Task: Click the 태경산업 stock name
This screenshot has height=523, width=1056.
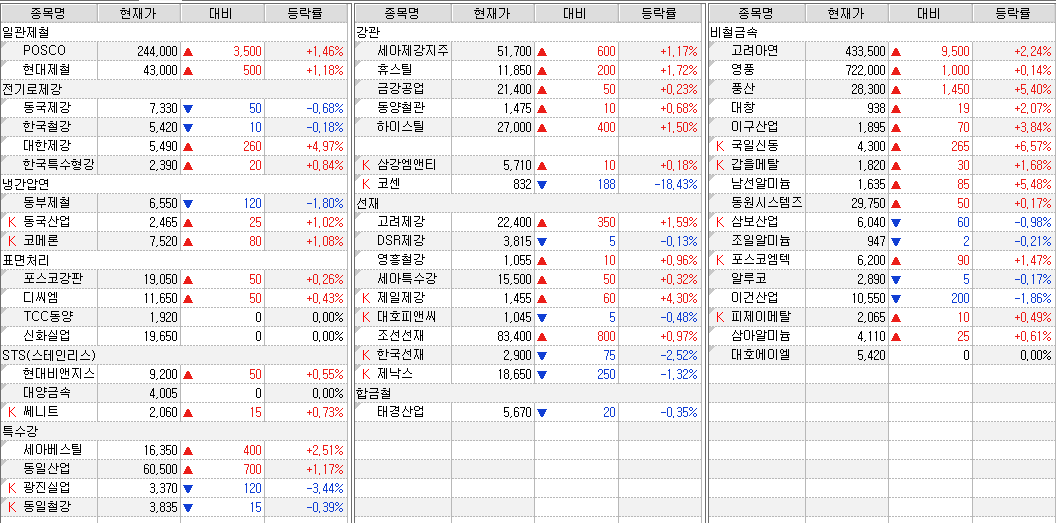Action: [x=400, y=411]
